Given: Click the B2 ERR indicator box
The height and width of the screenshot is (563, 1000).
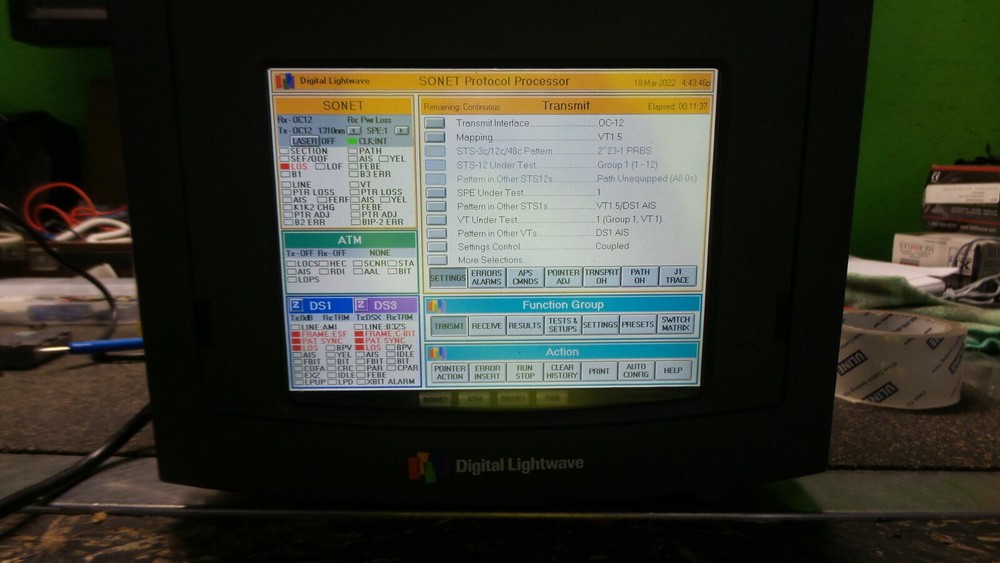Looking at the screenshot, I should pos(288,223).
